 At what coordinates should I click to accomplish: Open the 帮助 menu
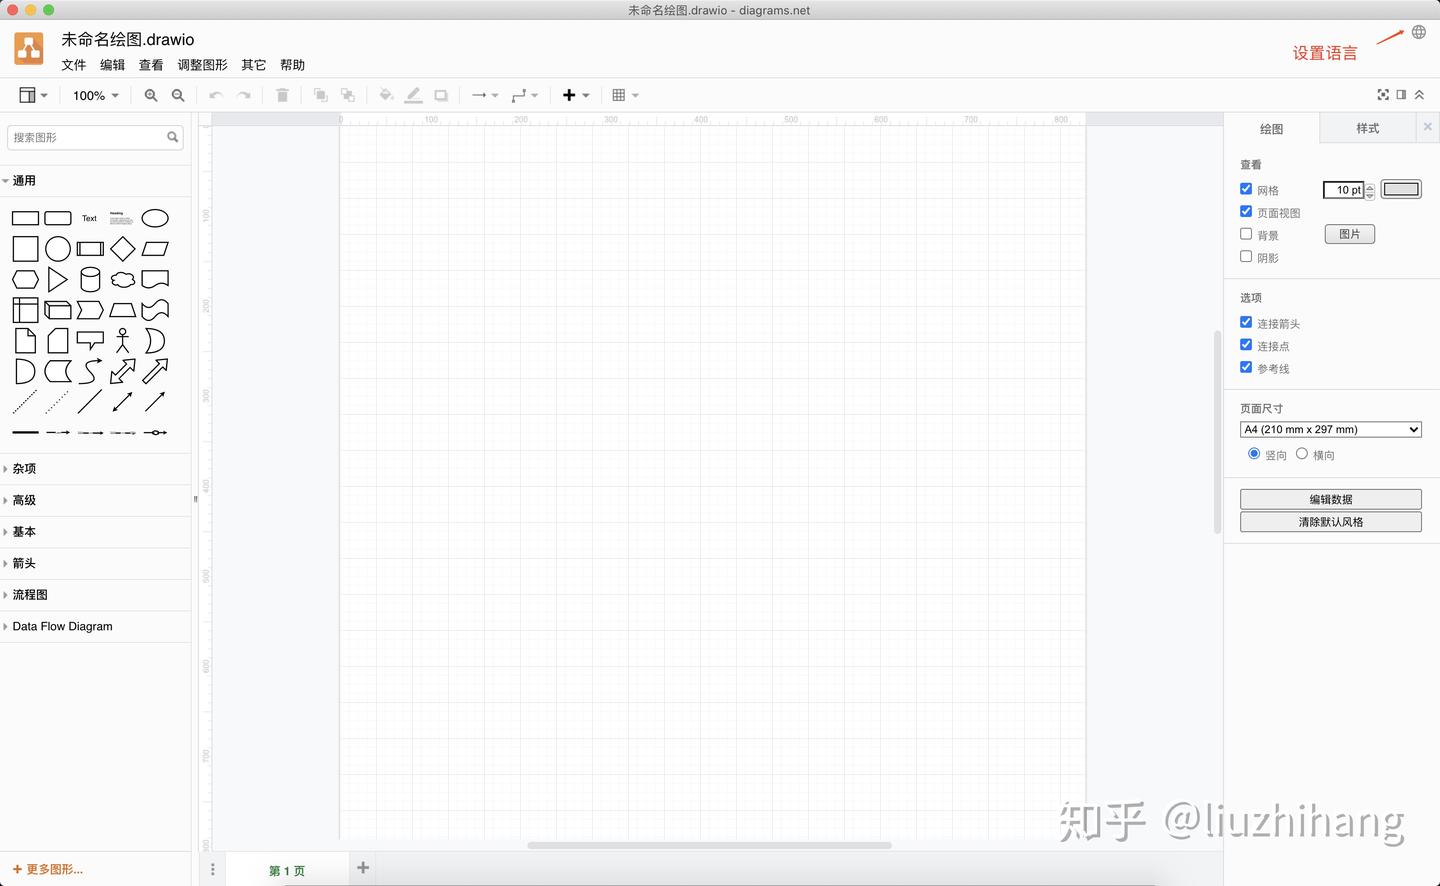(293, 65)
